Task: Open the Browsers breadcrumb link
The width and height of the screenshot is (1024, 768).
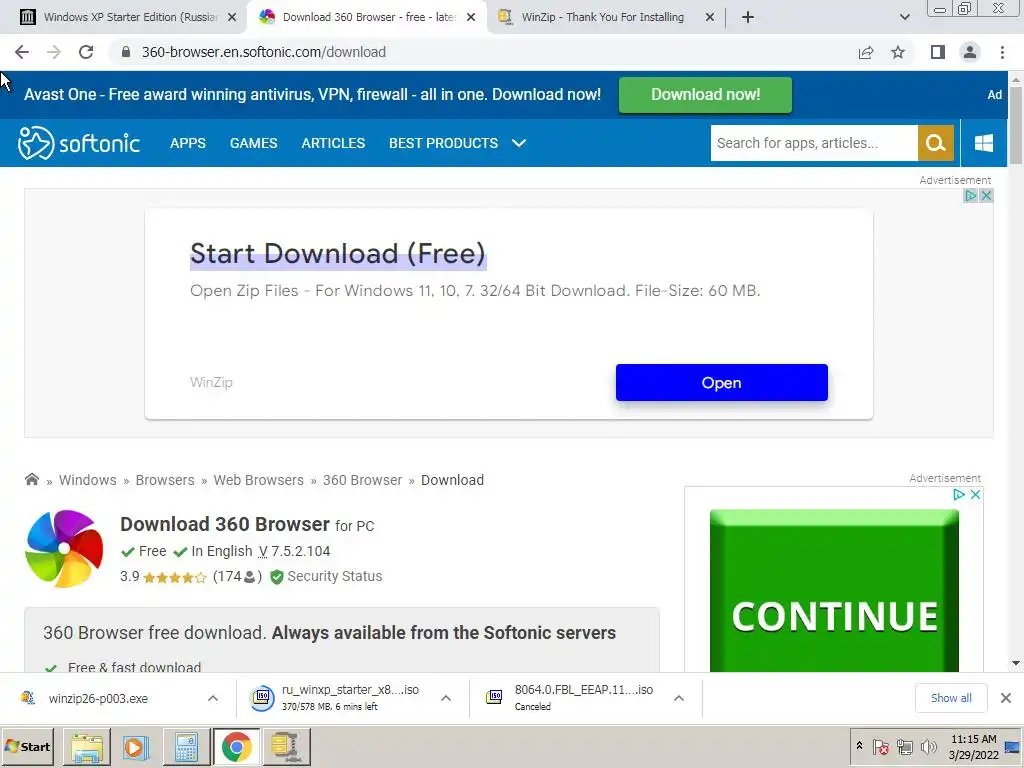Action: point(165,480)
